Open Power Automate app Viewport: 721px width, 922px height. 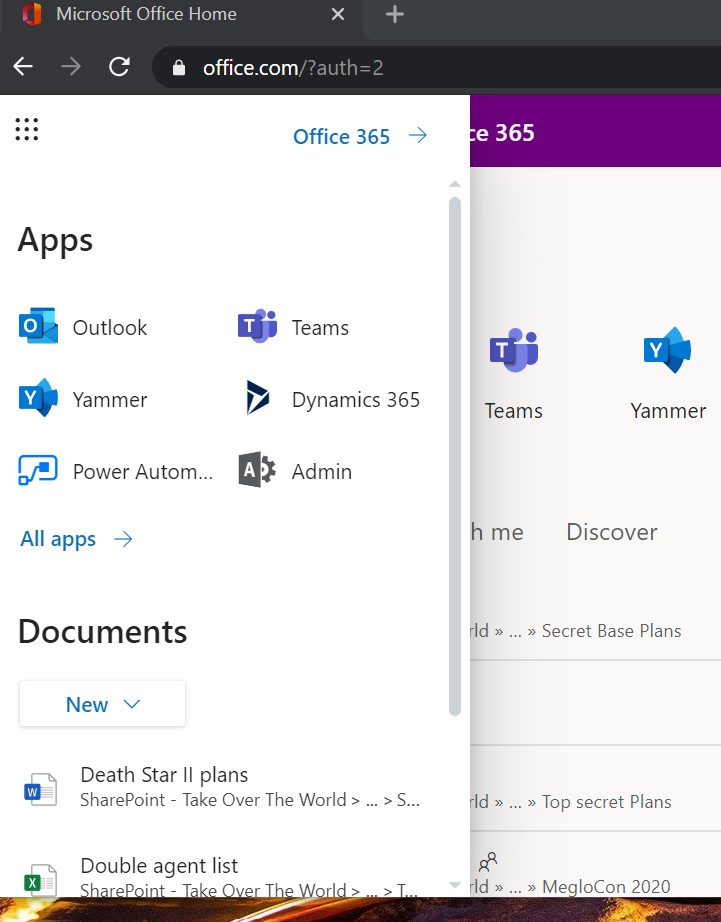(x=116, y=471)
